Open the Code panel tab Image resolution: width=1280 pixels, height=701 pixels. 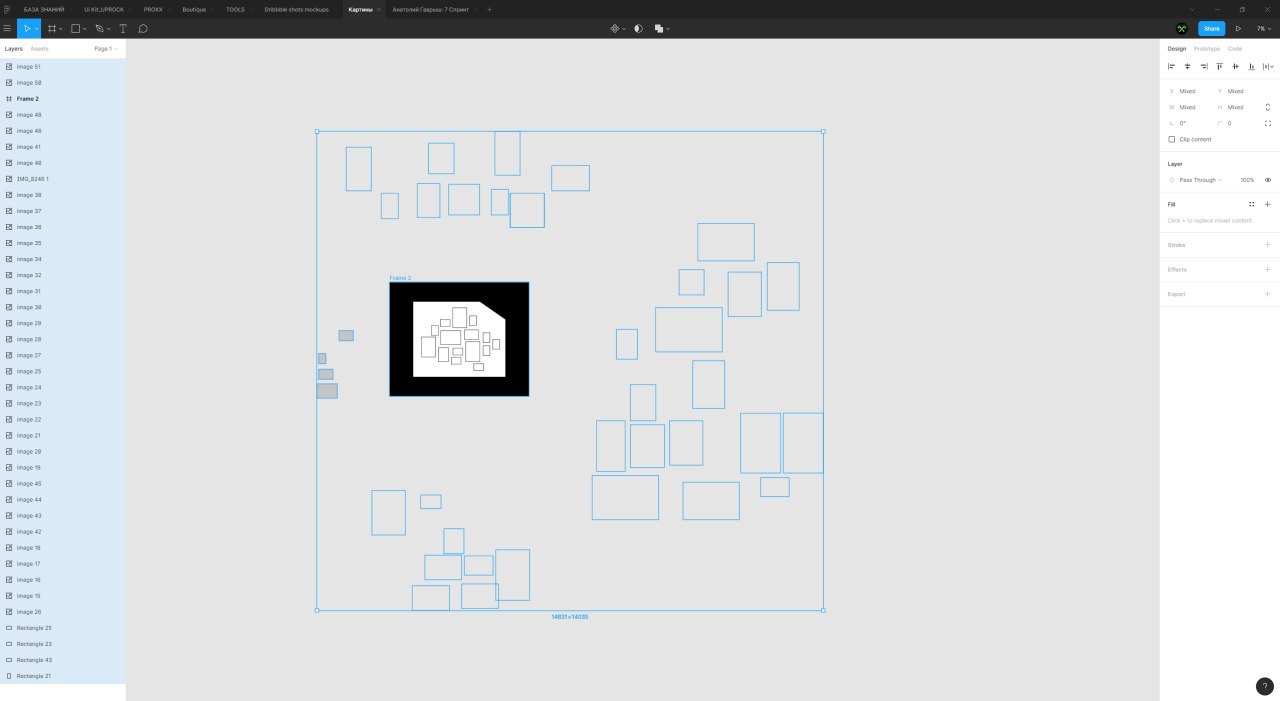[x=1235, y=48]
